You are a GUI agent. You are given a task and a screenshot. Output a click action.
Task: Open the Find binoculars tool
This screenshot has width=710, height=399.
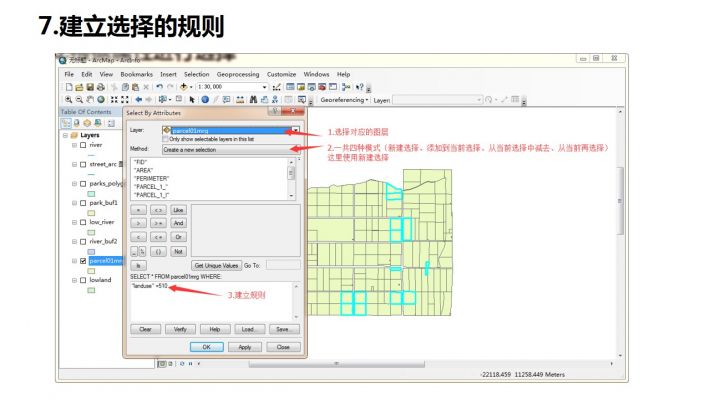click(x=253, y=100)
